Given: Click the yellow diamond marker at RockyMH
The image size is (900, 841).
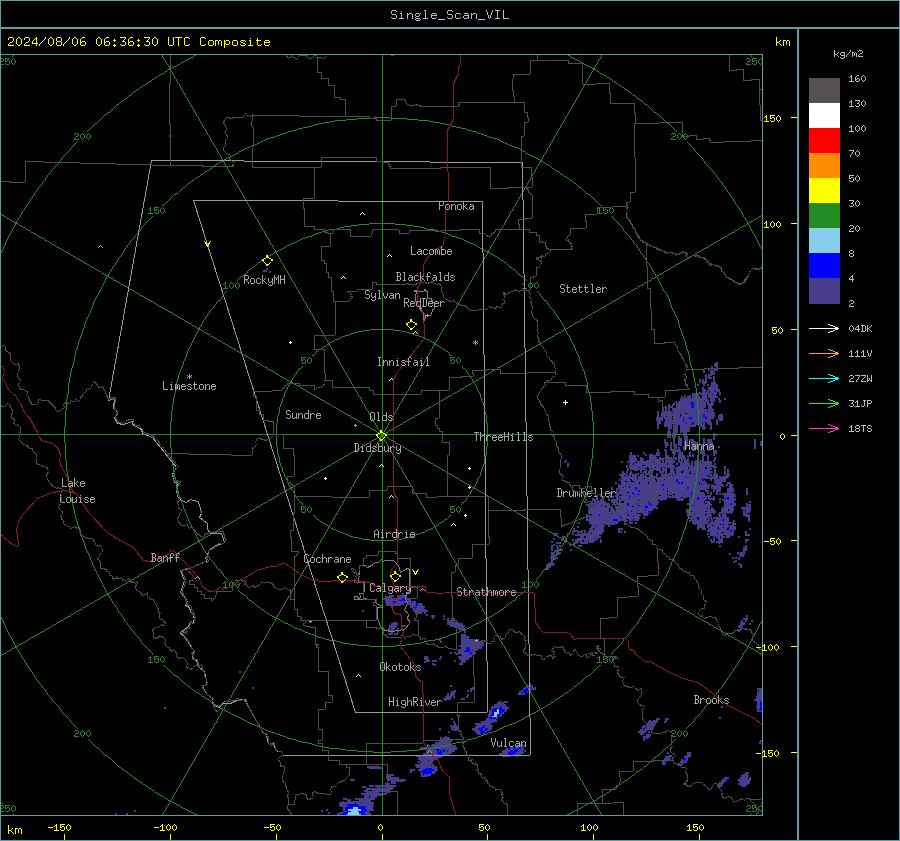Looking at the screenshot, I should [267, 261].
